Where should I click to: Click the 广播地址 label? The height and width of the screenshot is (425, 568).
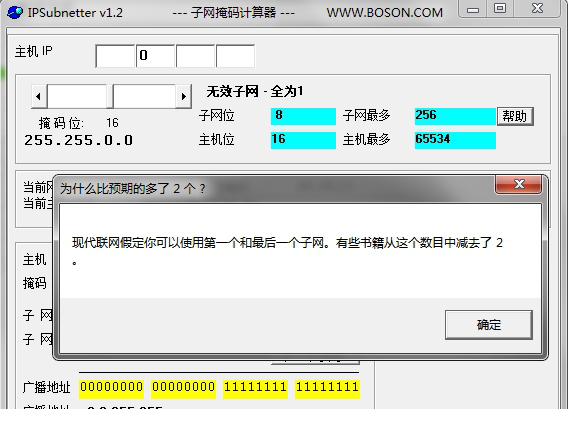(46, 387)
